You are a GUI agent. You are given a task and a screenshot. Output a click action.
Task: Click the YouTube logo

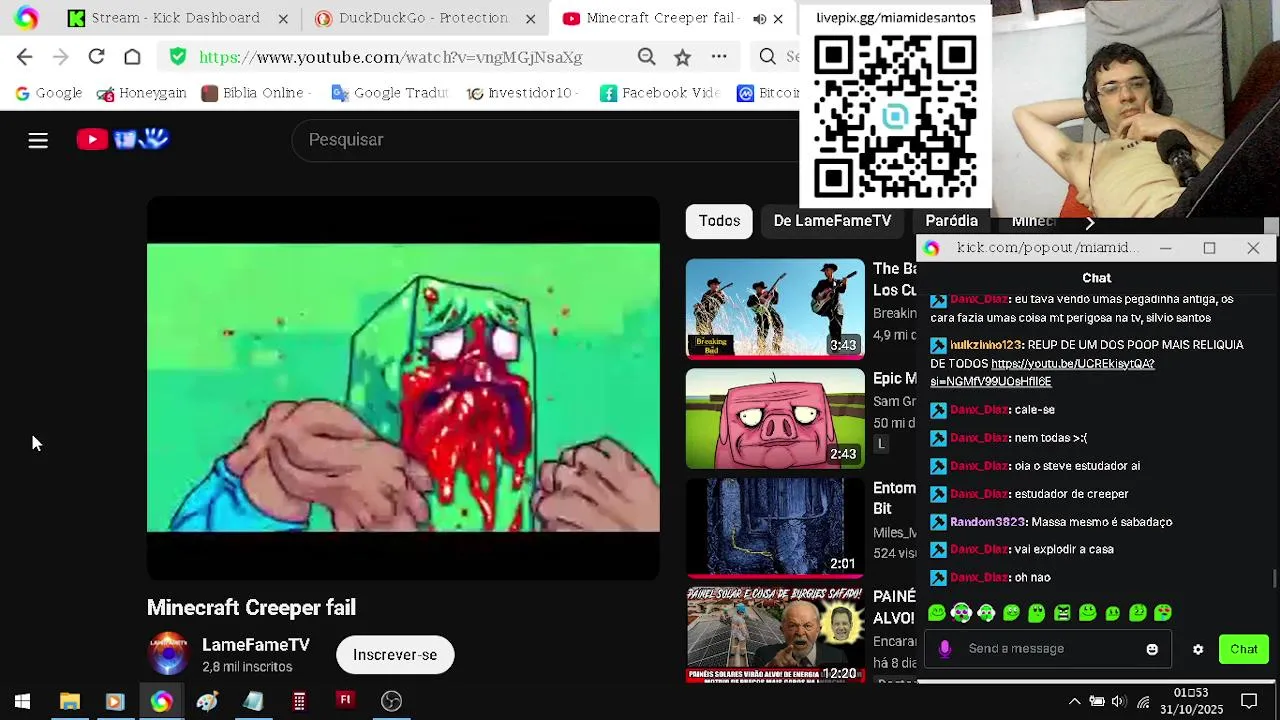[x=122, y=140]
